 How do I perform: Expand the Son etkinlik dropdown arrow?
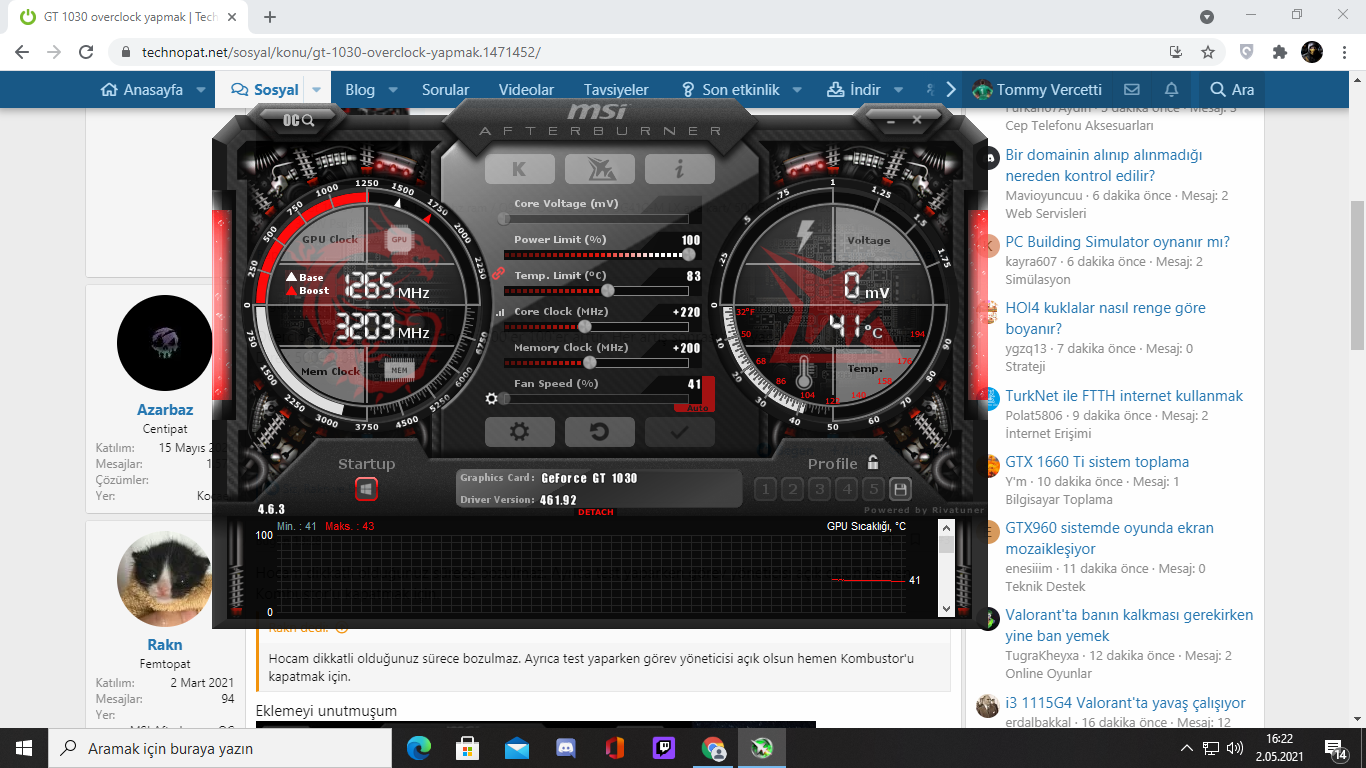(798, 89)
